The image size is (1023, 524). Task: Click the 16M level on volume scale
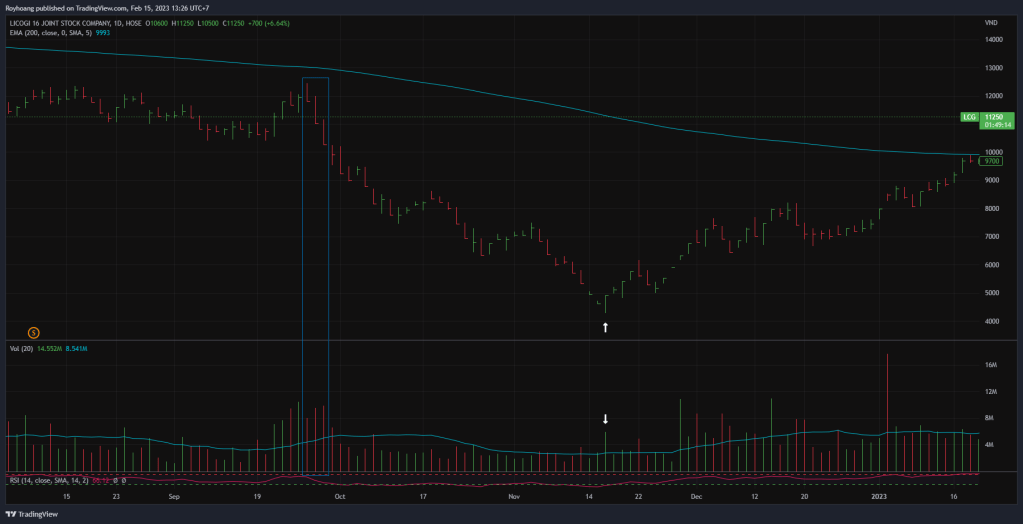pos(990,365)
